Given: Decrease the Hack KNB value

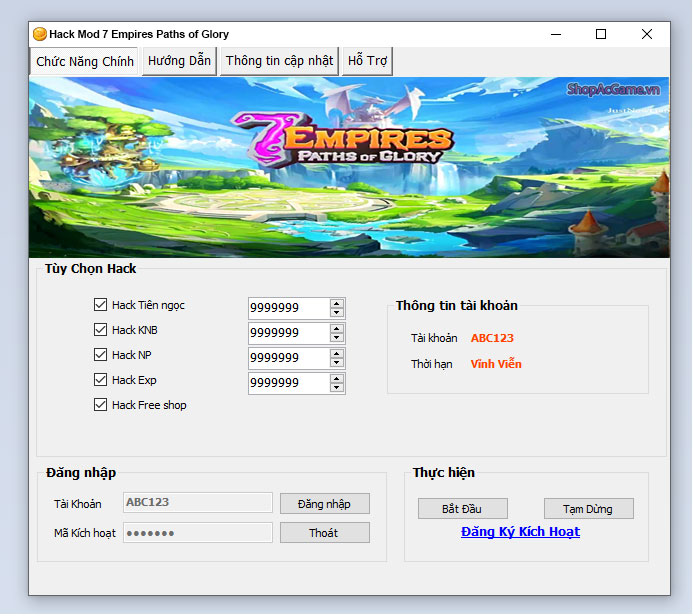Looking at the screenshot, I should pyautogui.click(x=337, y=338).
